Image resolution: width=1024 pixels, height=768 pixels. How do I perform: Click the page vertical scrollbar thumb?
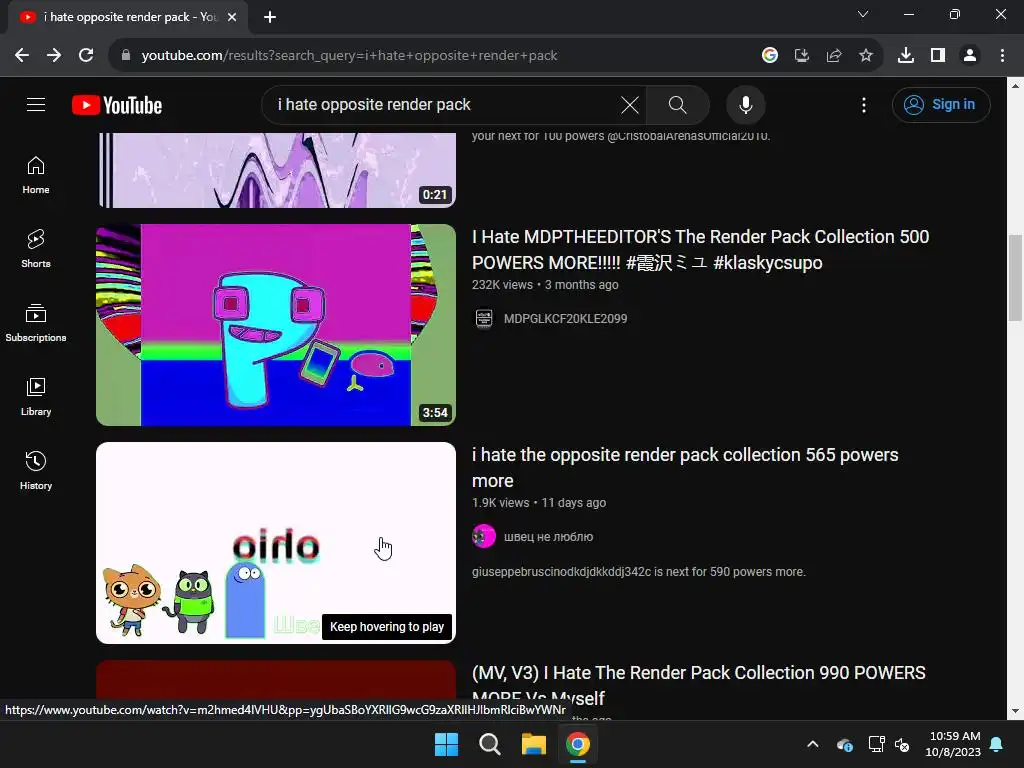click(x=1015, y=278)
